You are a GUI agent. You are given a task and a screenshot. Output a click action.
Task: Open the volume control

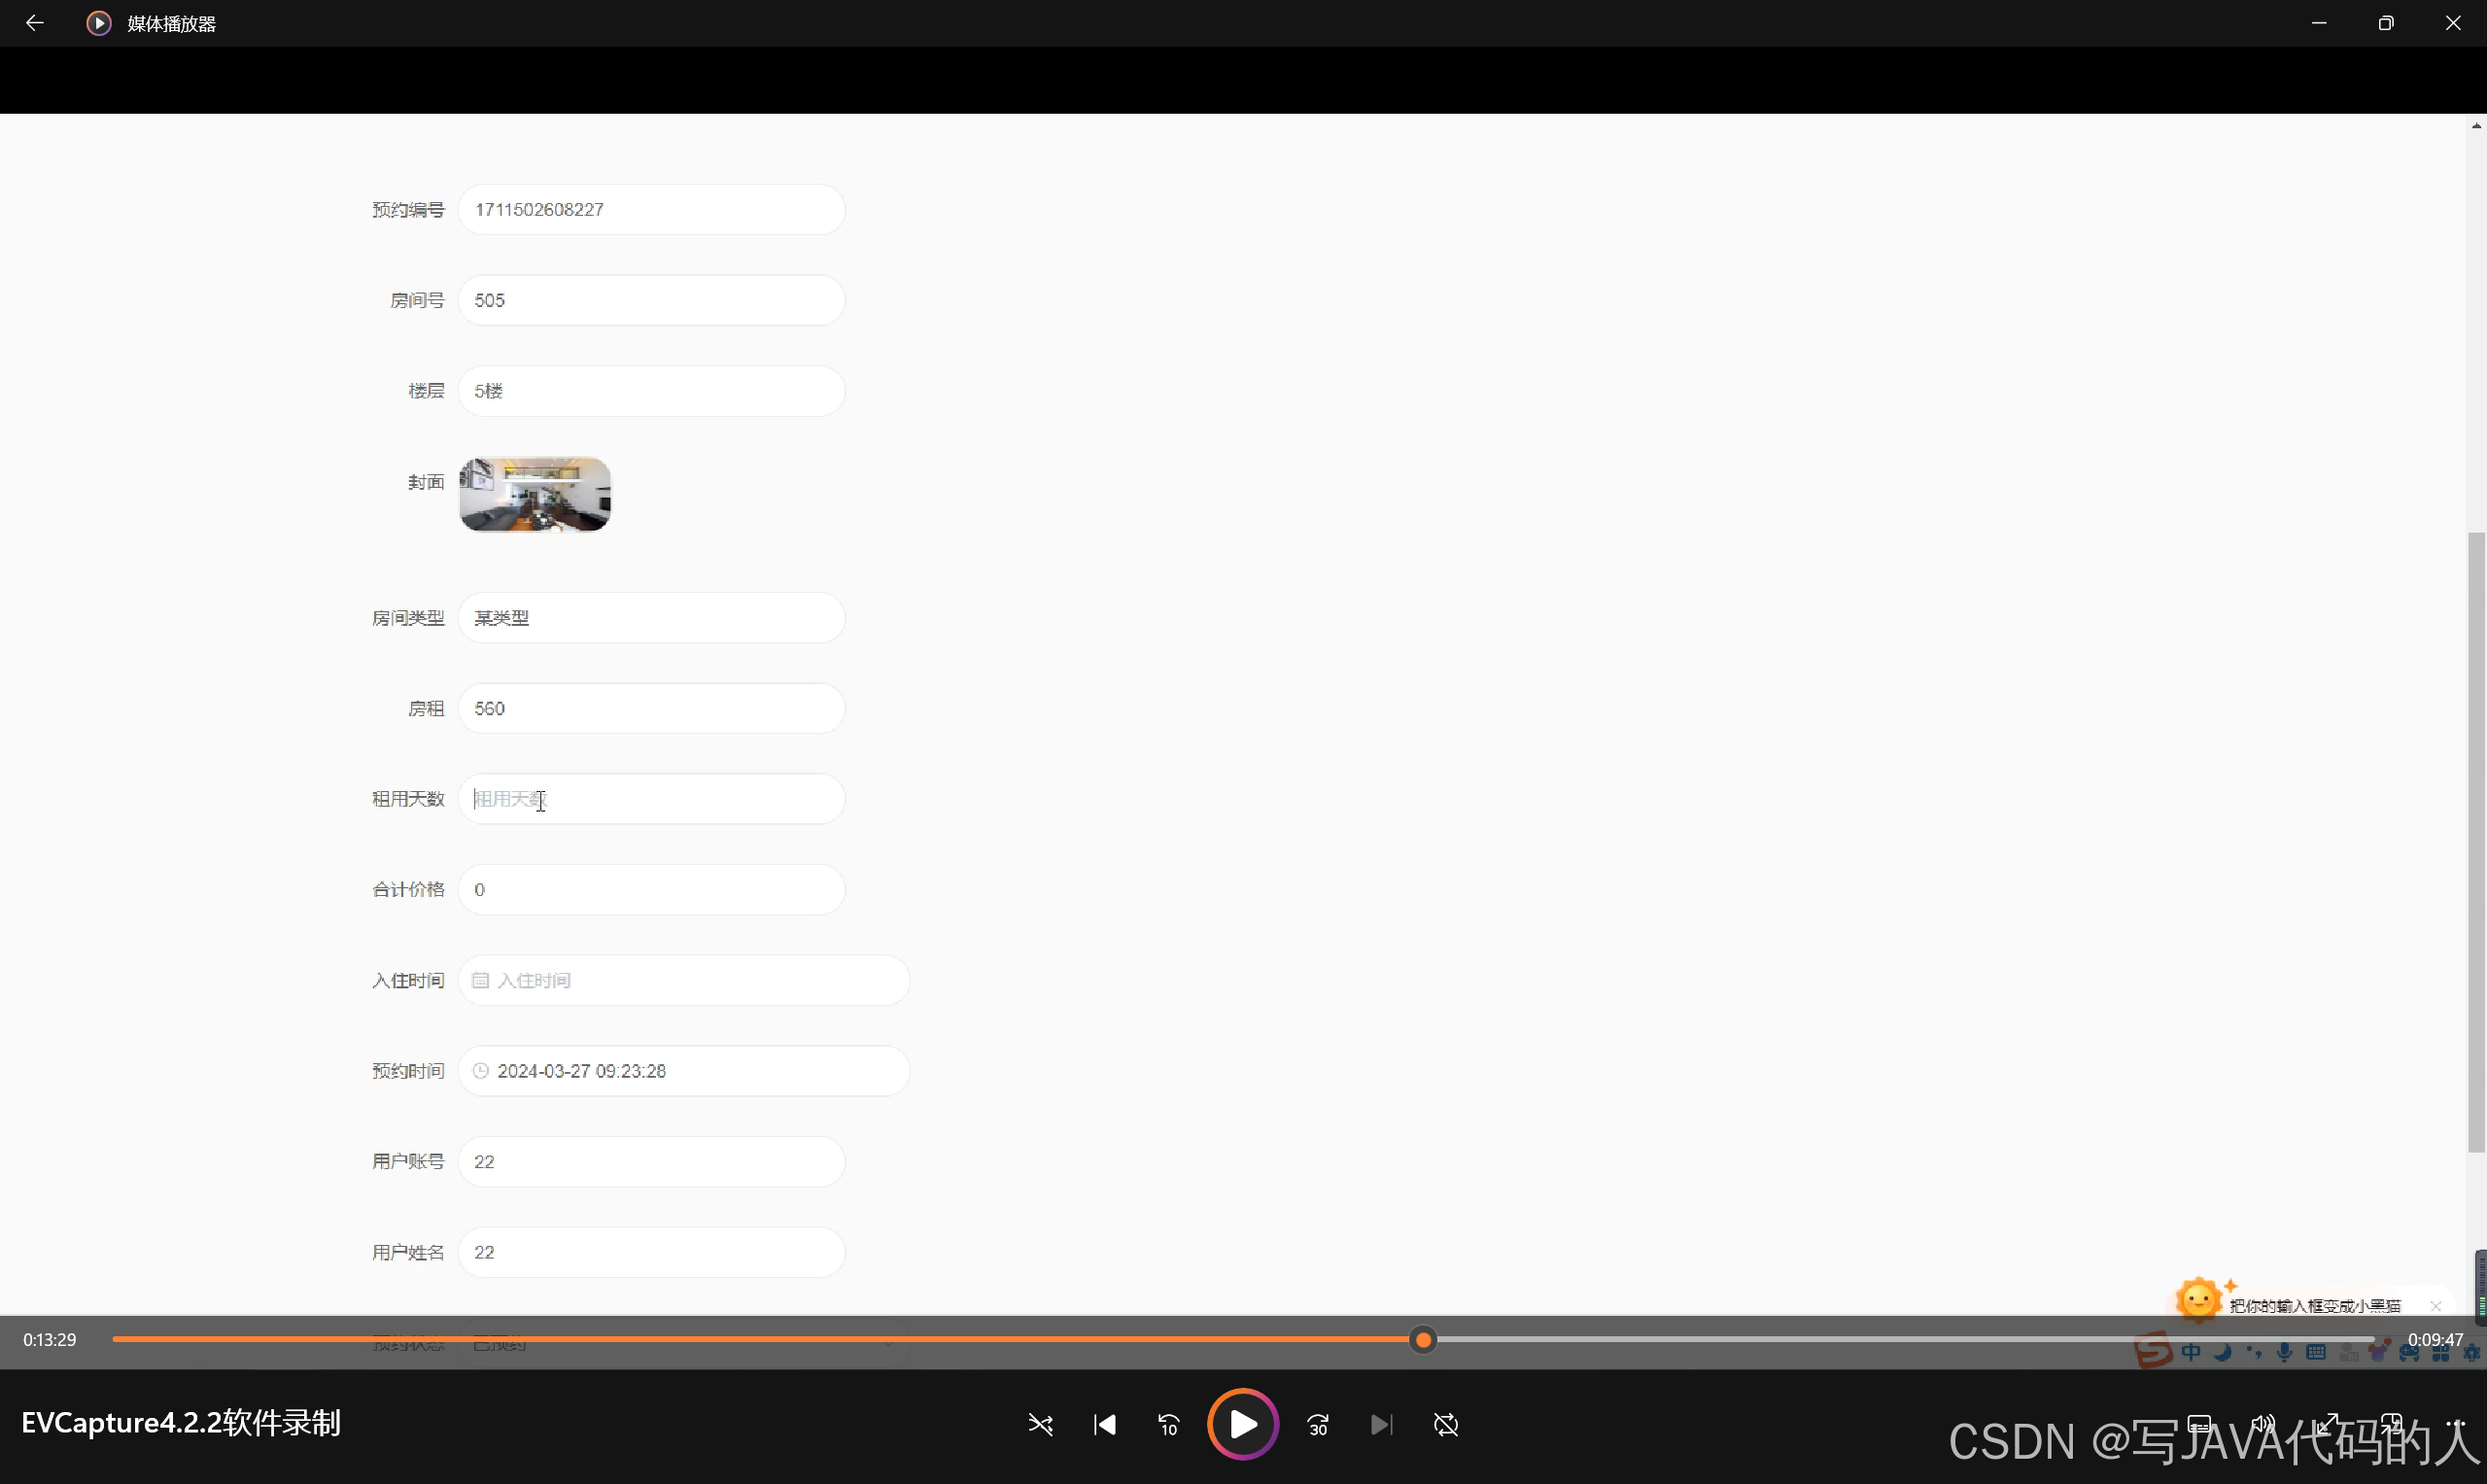(2263, 1424)
